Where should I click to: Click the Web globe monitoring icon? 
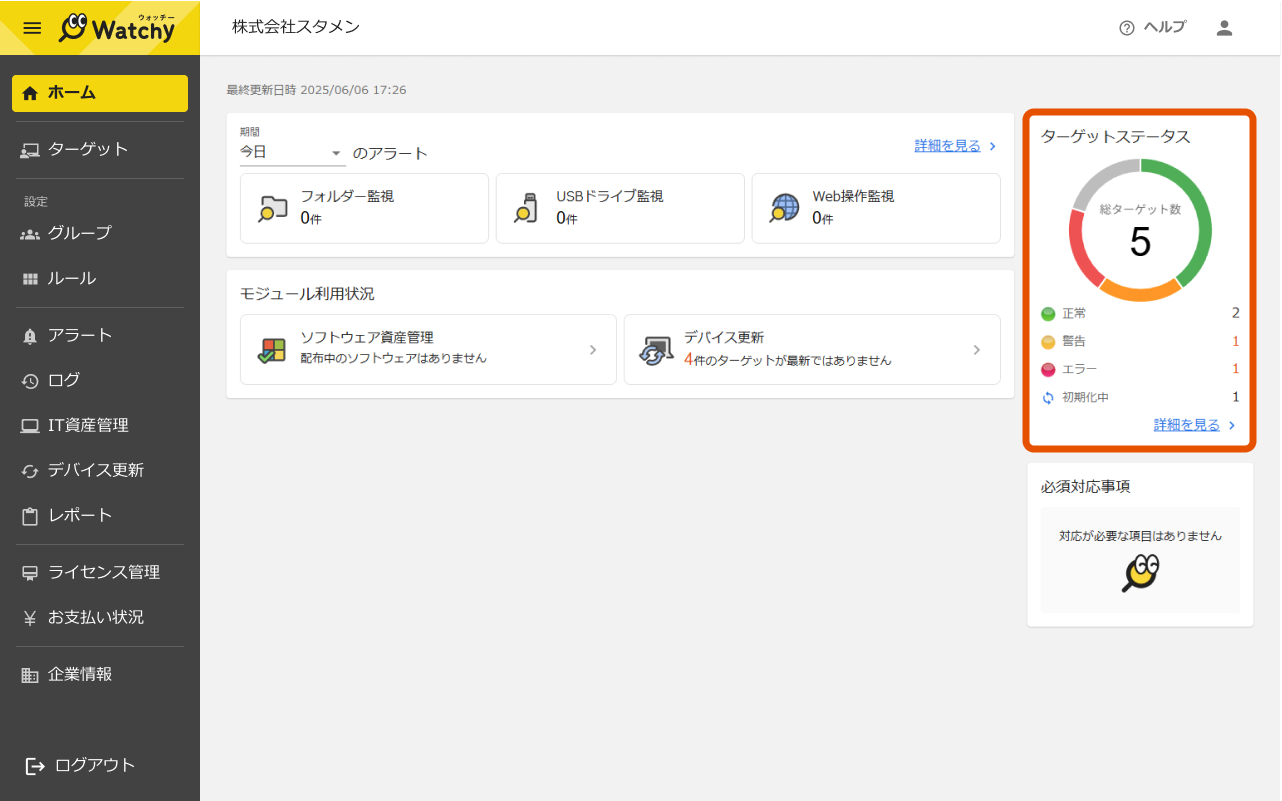click(785, 208)
